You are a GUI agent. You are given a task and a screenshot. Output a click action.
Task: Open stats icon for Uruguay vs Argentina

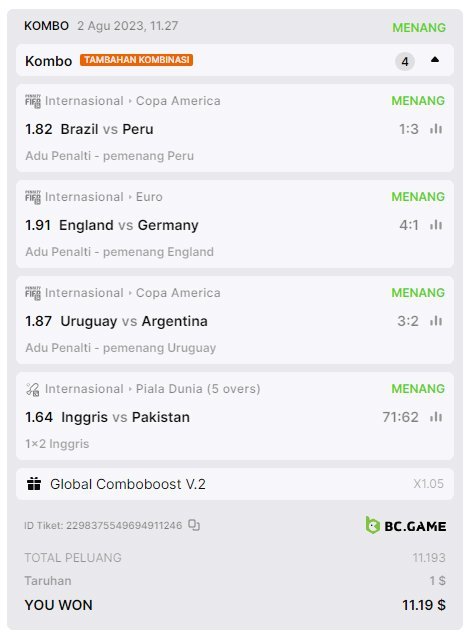436,321
